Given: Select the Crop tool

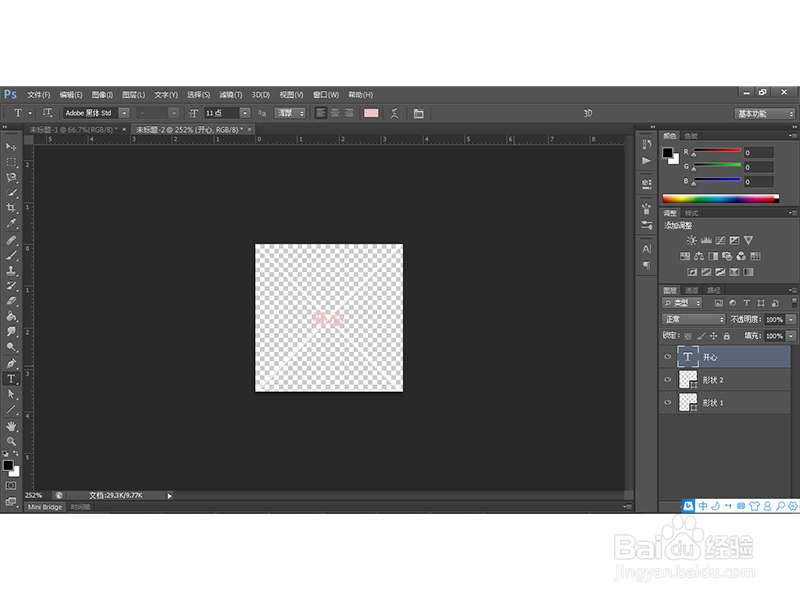Looking at the screenshot, I should [11, 208].
